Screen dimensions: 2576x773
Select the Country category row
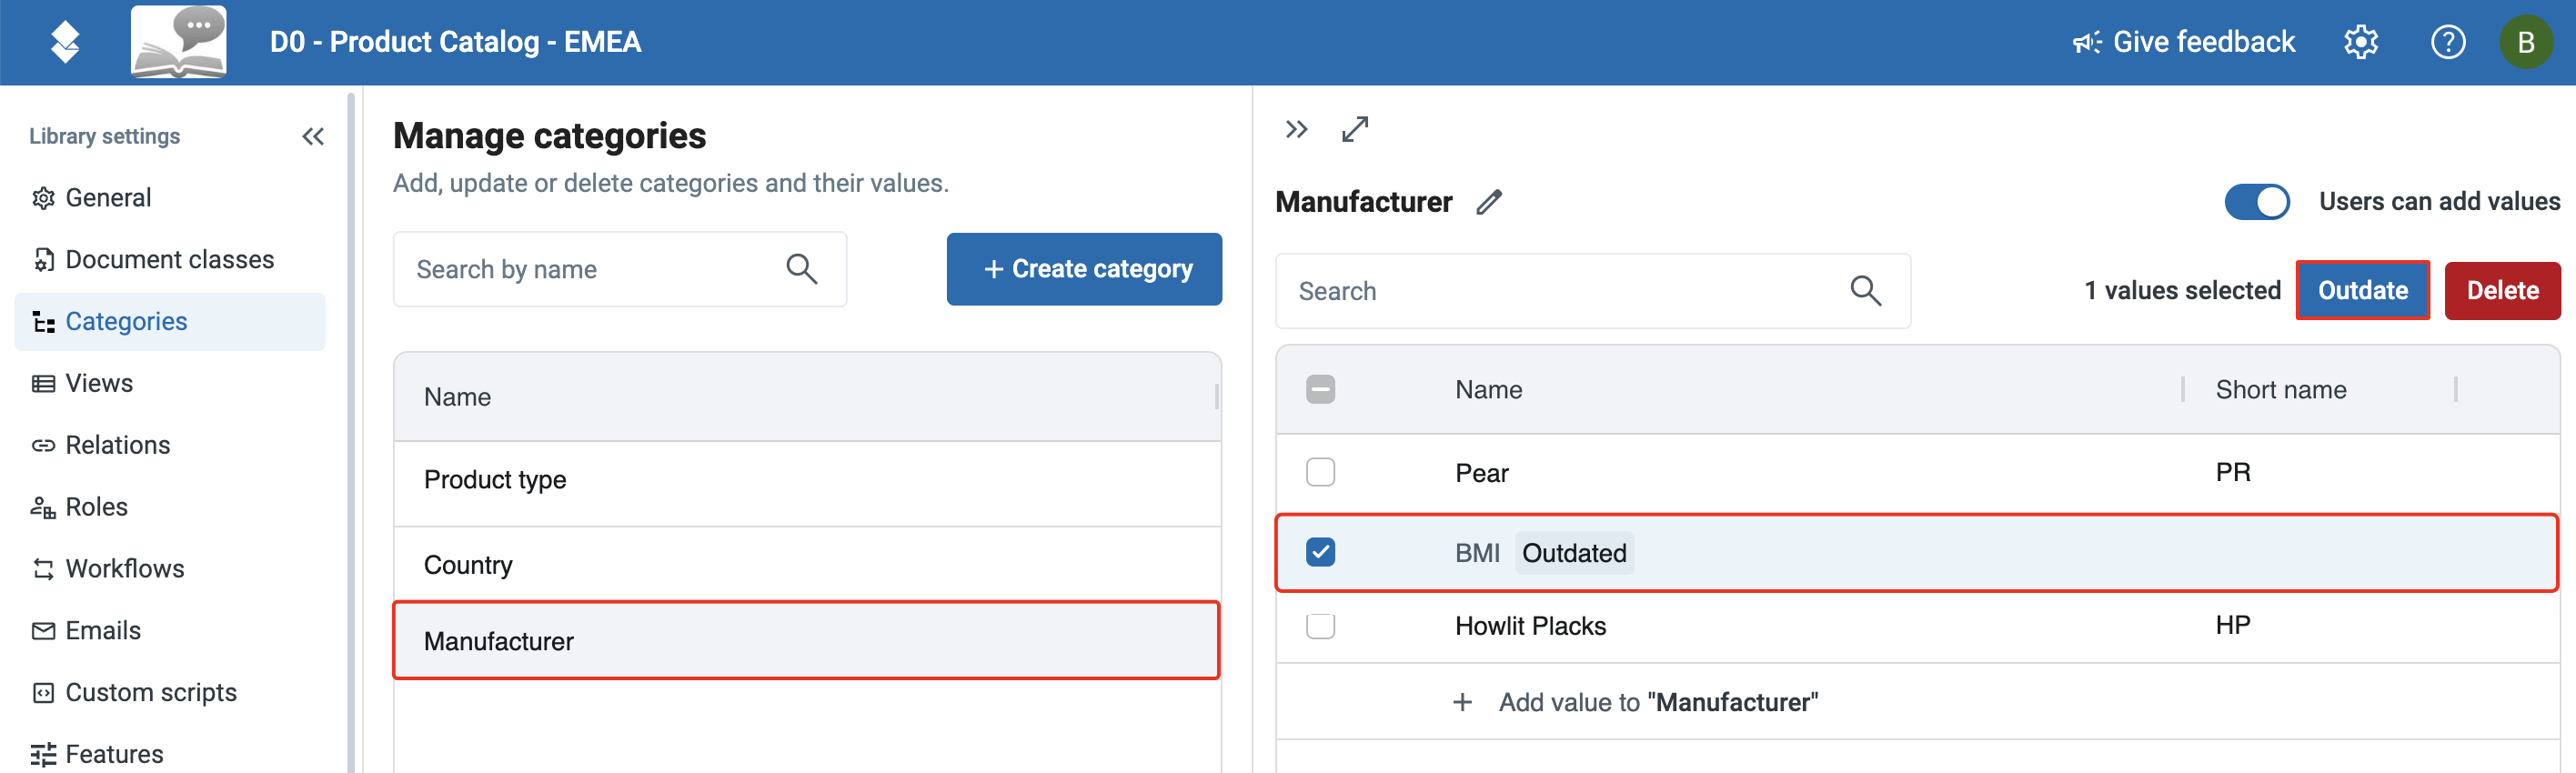pos(807,565)
